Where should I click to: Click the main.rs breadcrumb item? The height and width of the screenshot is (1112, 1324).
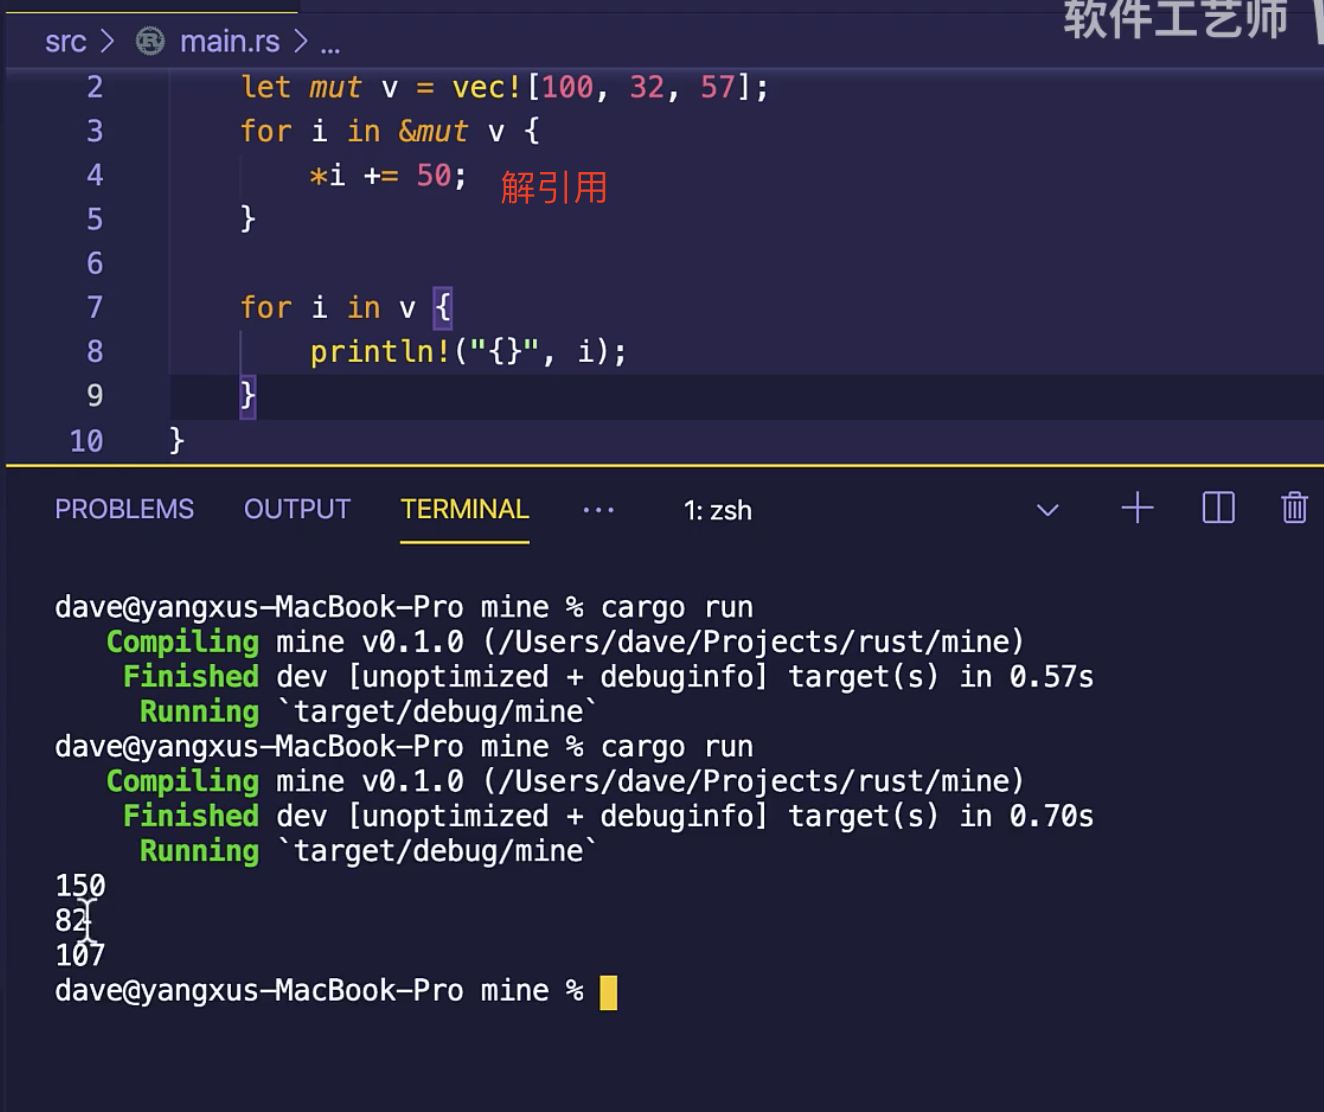click(230, 41)
